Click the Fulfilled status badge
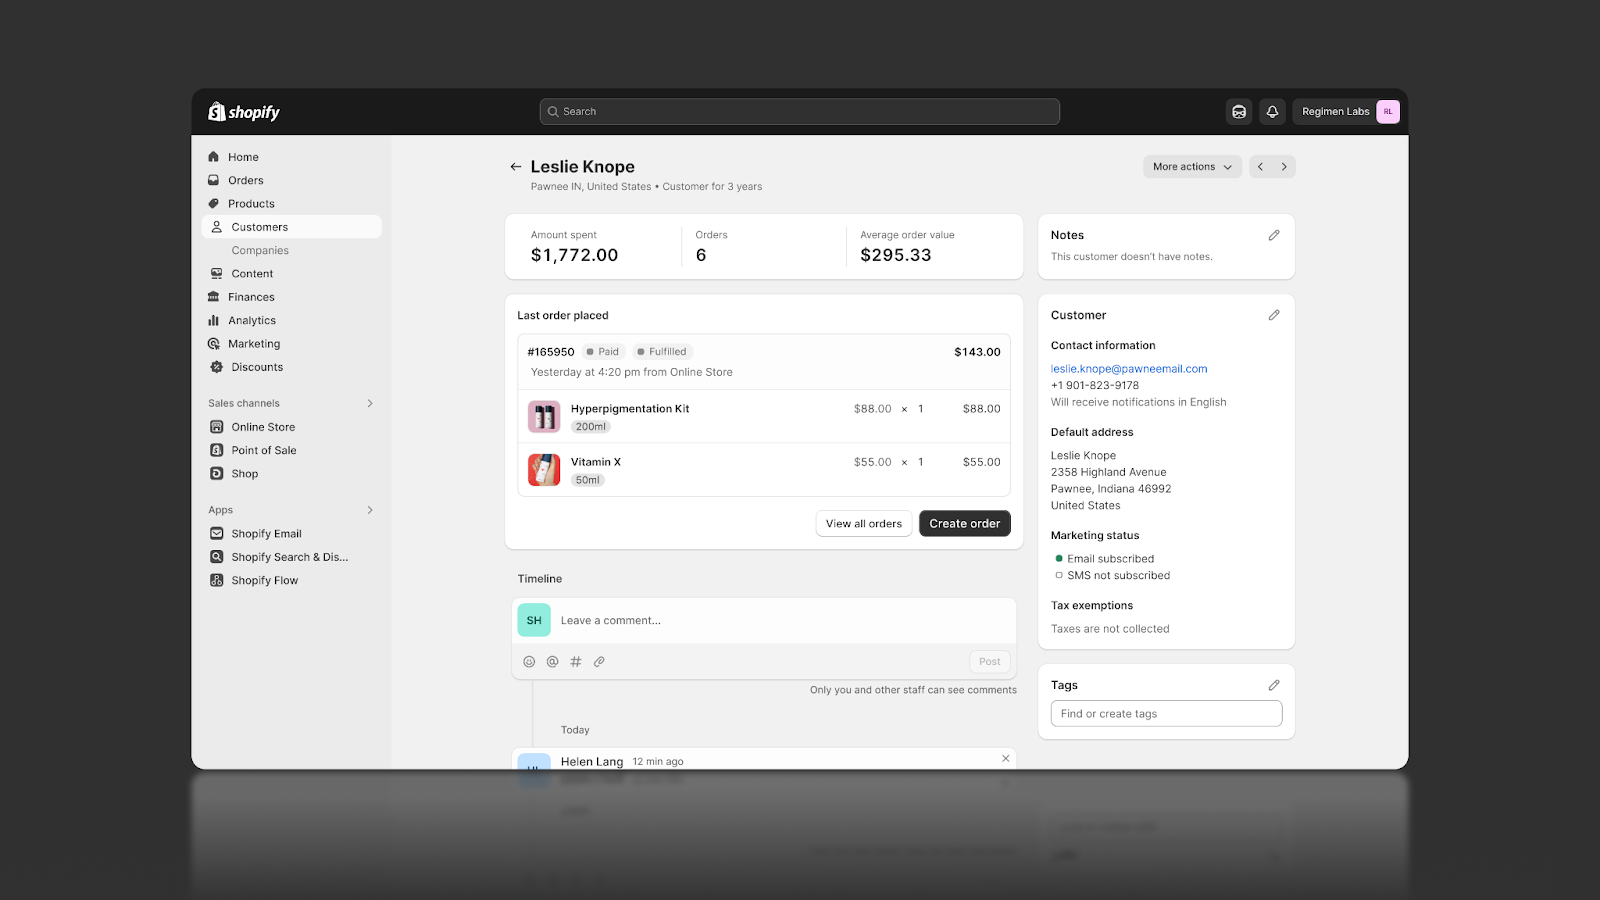1600x900 pixels. (662, 352)
